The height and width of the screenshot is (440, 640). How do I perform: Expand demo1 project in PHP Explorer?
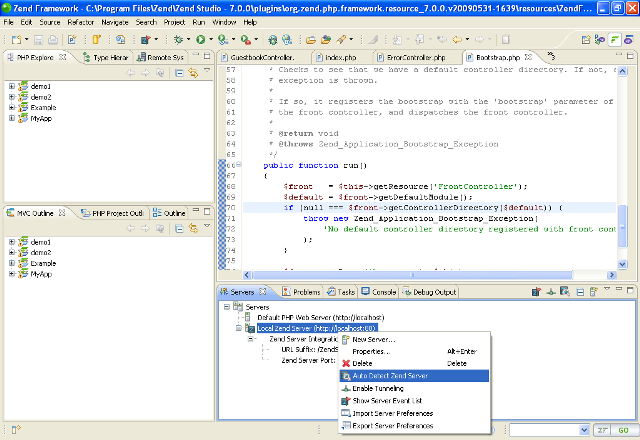12,86
